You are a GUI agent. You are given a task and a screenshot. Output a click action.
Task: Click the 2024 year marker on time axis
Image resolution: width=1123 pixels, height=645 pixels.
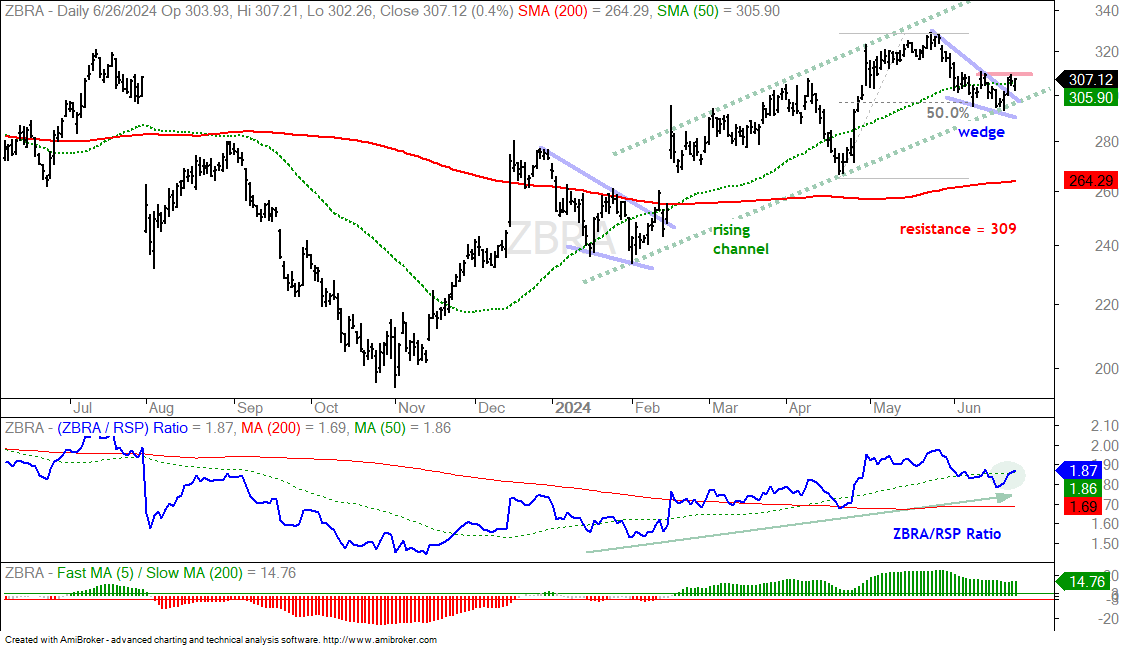click(x=573, y=408)
